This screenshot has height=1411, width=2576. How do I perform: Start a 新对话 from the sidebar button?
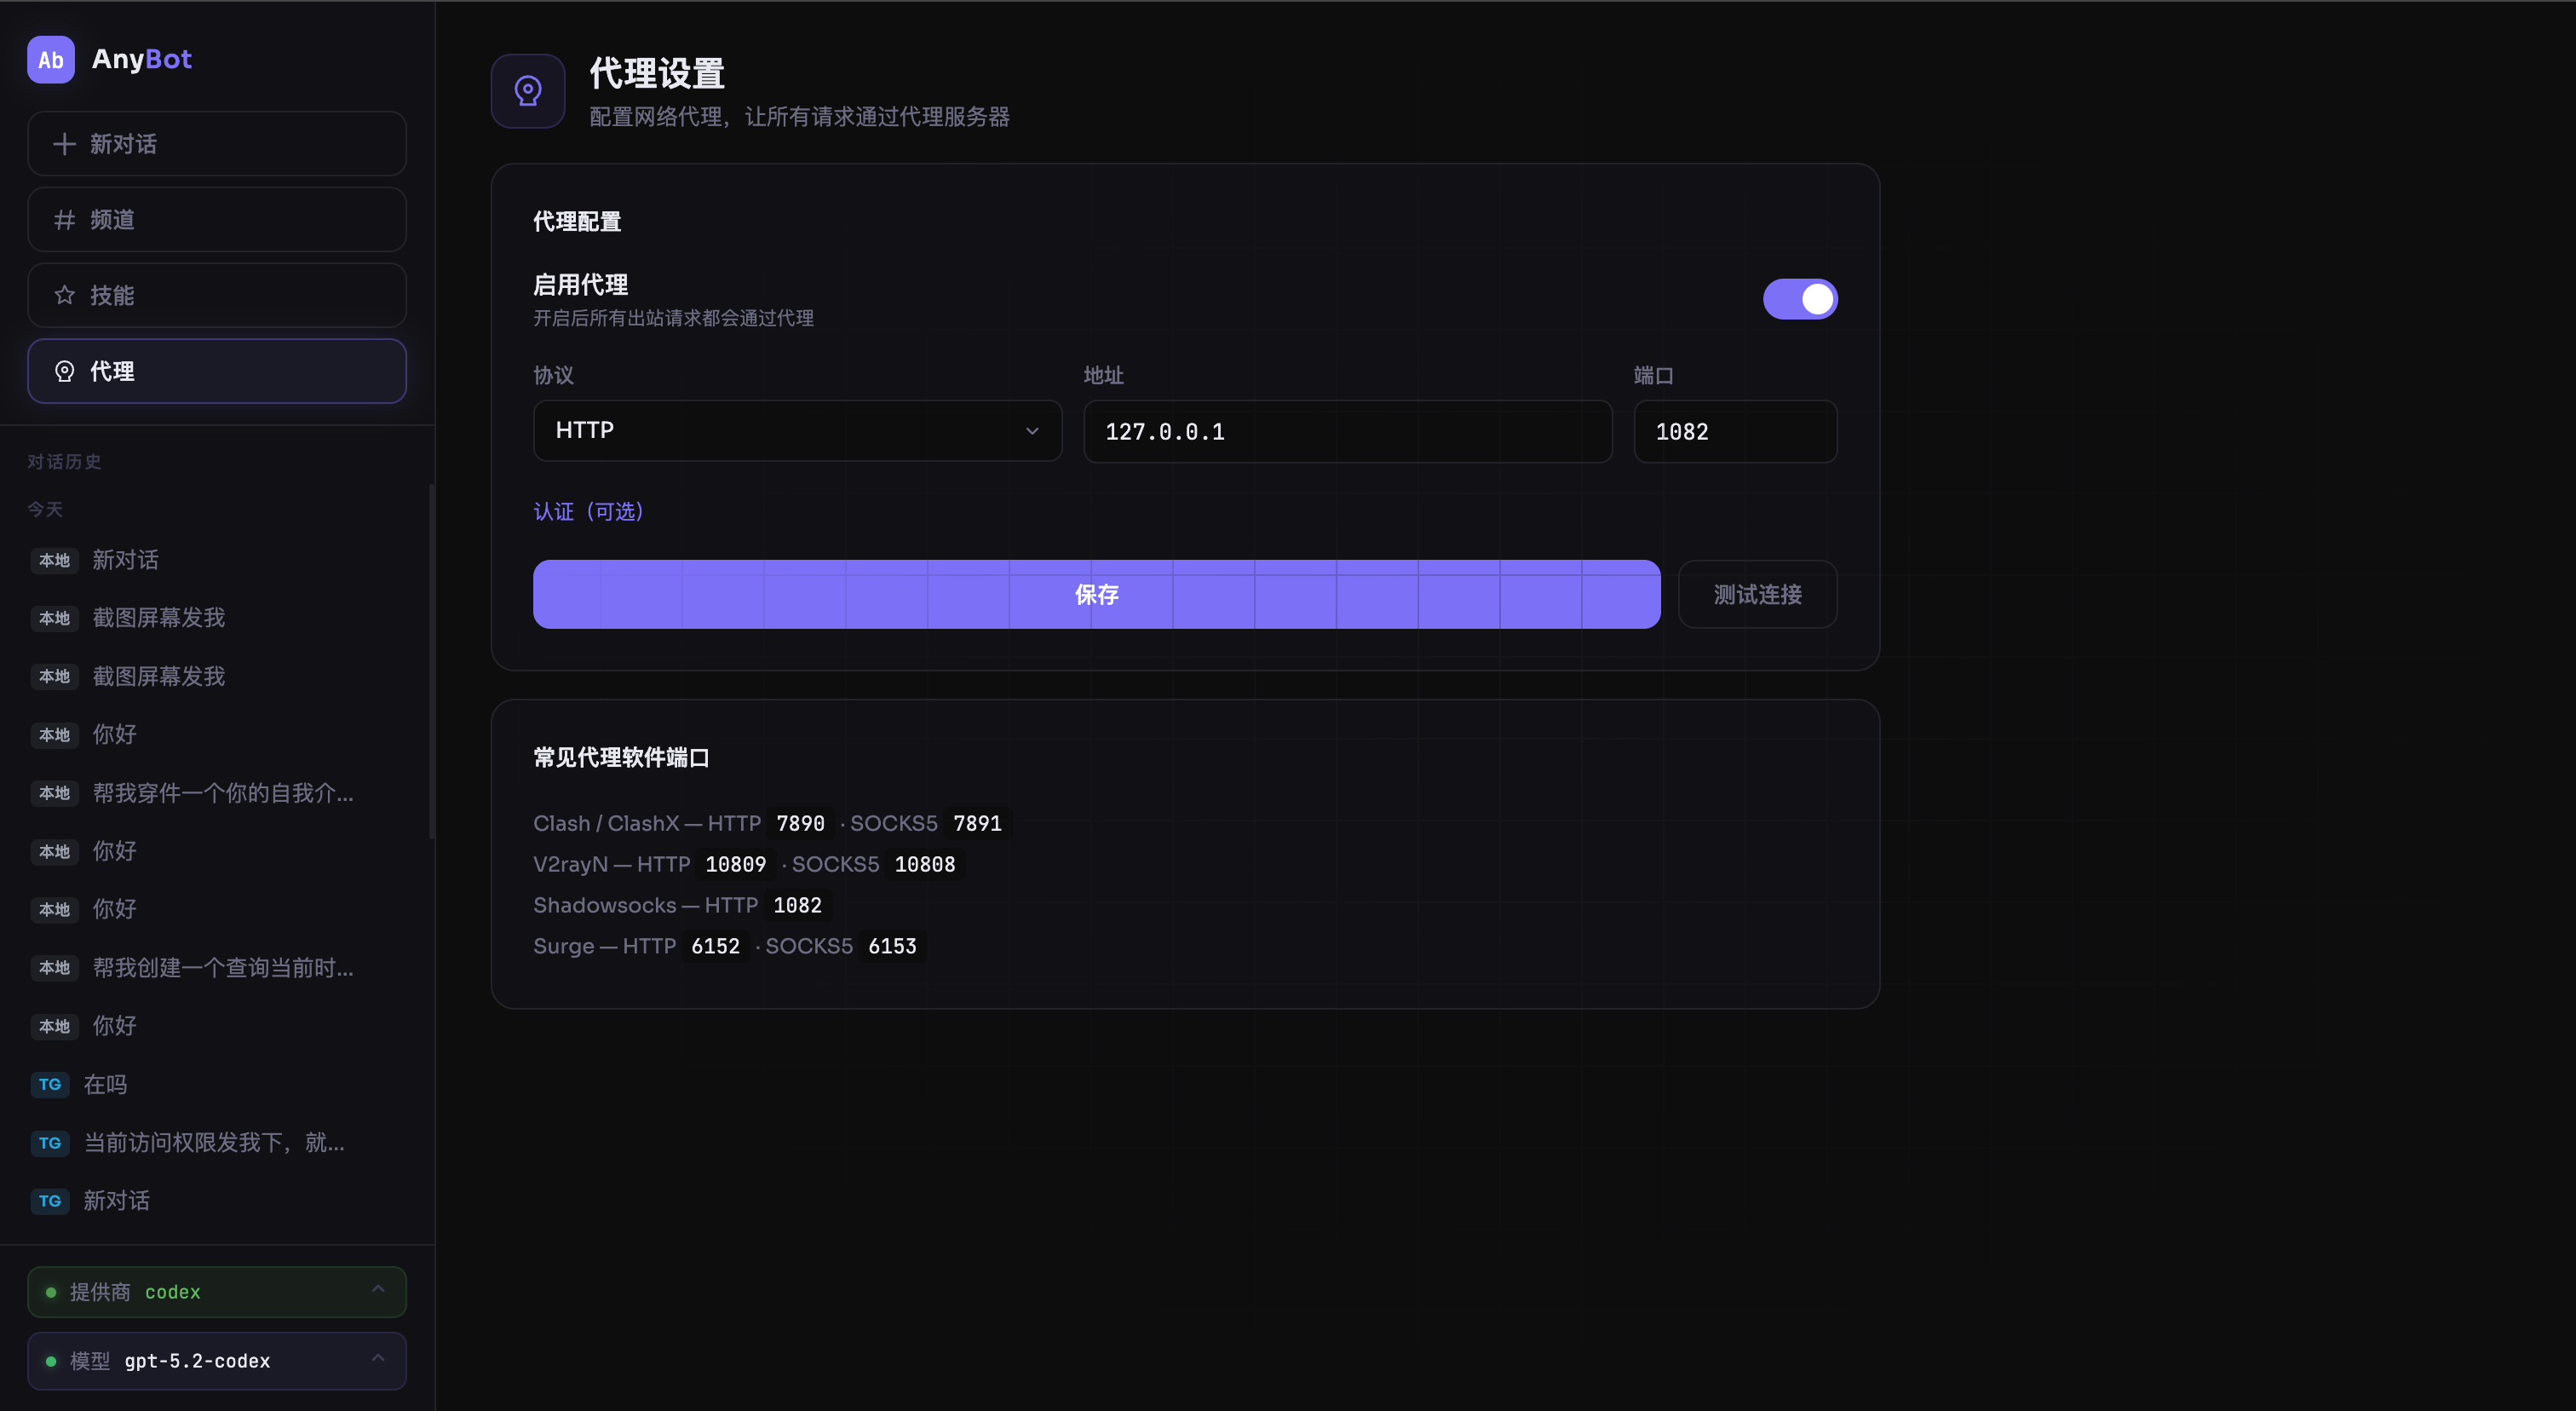(x=217, y=144)
